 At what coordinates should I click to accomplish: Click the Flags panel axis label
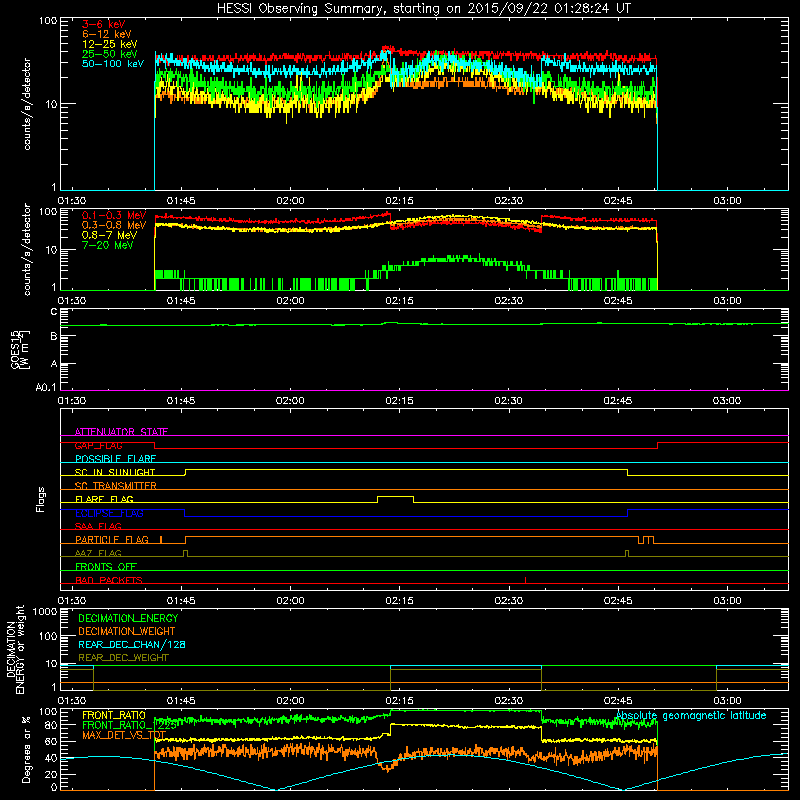click(41, 499)
